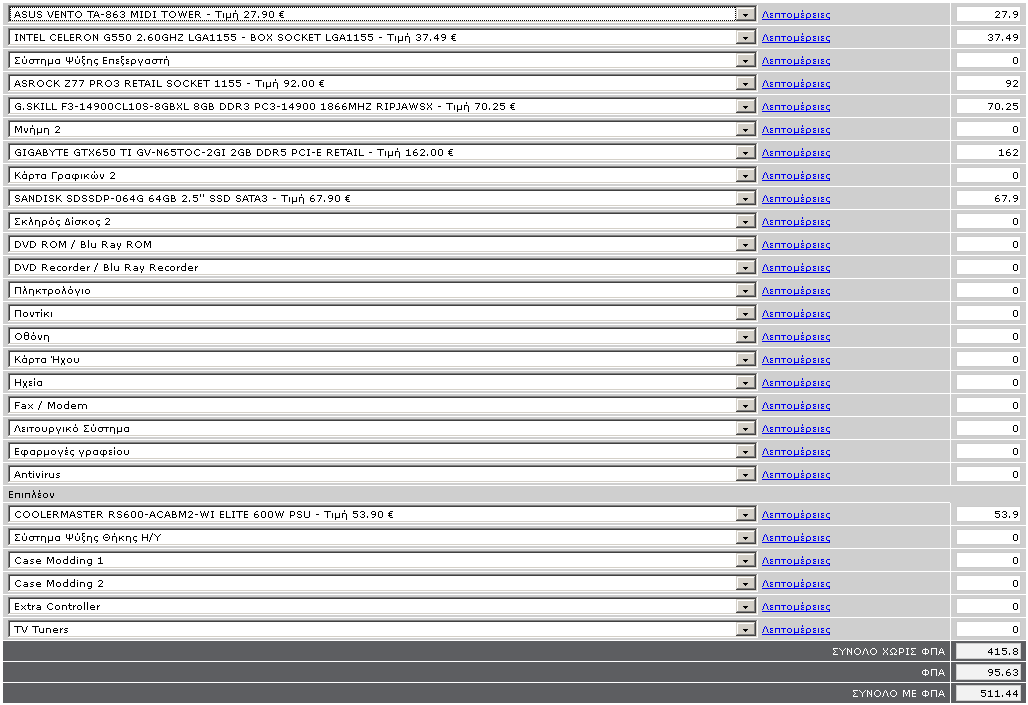The height and width of the screenshot is (705, 1028).
Task: Click the ΣΥΝΟΛΟ ΜΕ ΦΠΑ total field 511.44
Action: pos(988,693)
